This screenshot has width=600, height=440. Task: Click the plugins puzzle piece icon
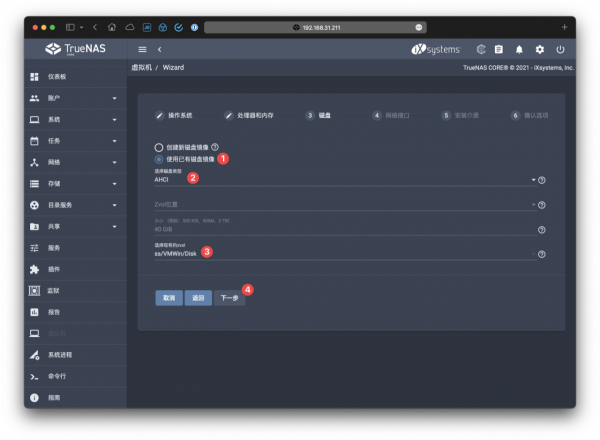click(34, 270)
